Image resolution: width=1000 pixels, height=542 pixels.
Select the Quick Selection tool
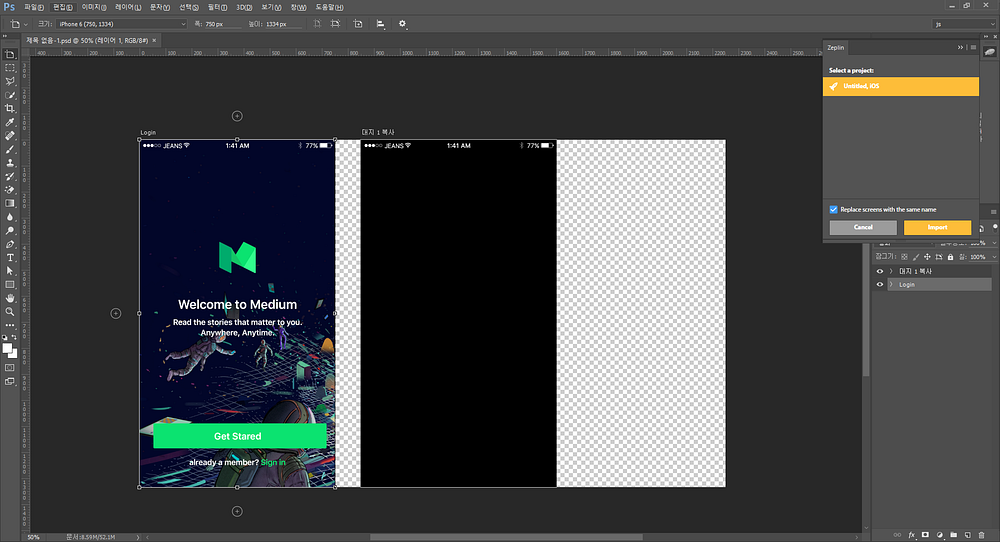pos(10,95)
